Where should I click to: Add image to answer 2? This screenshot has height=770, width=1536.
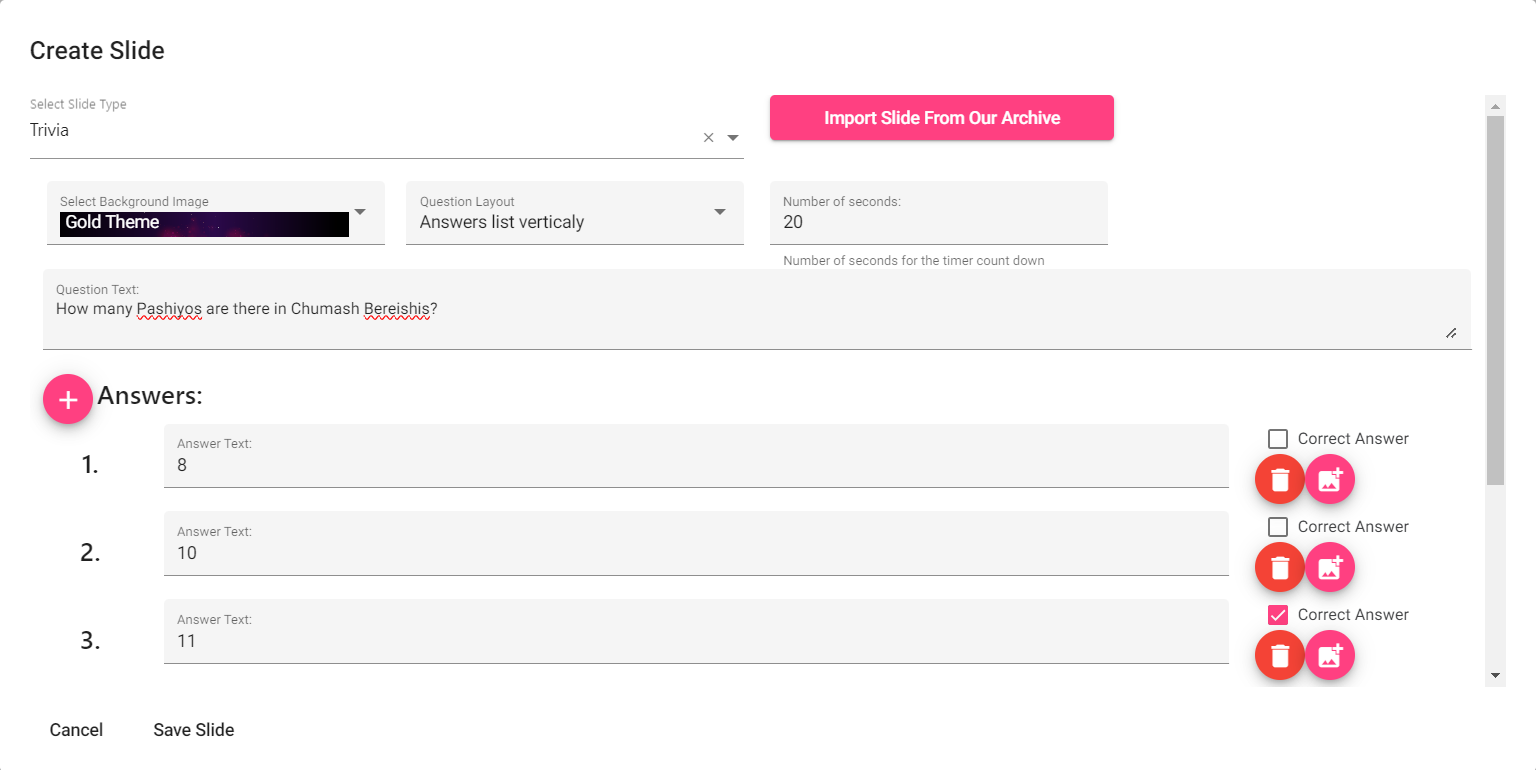1330,568
